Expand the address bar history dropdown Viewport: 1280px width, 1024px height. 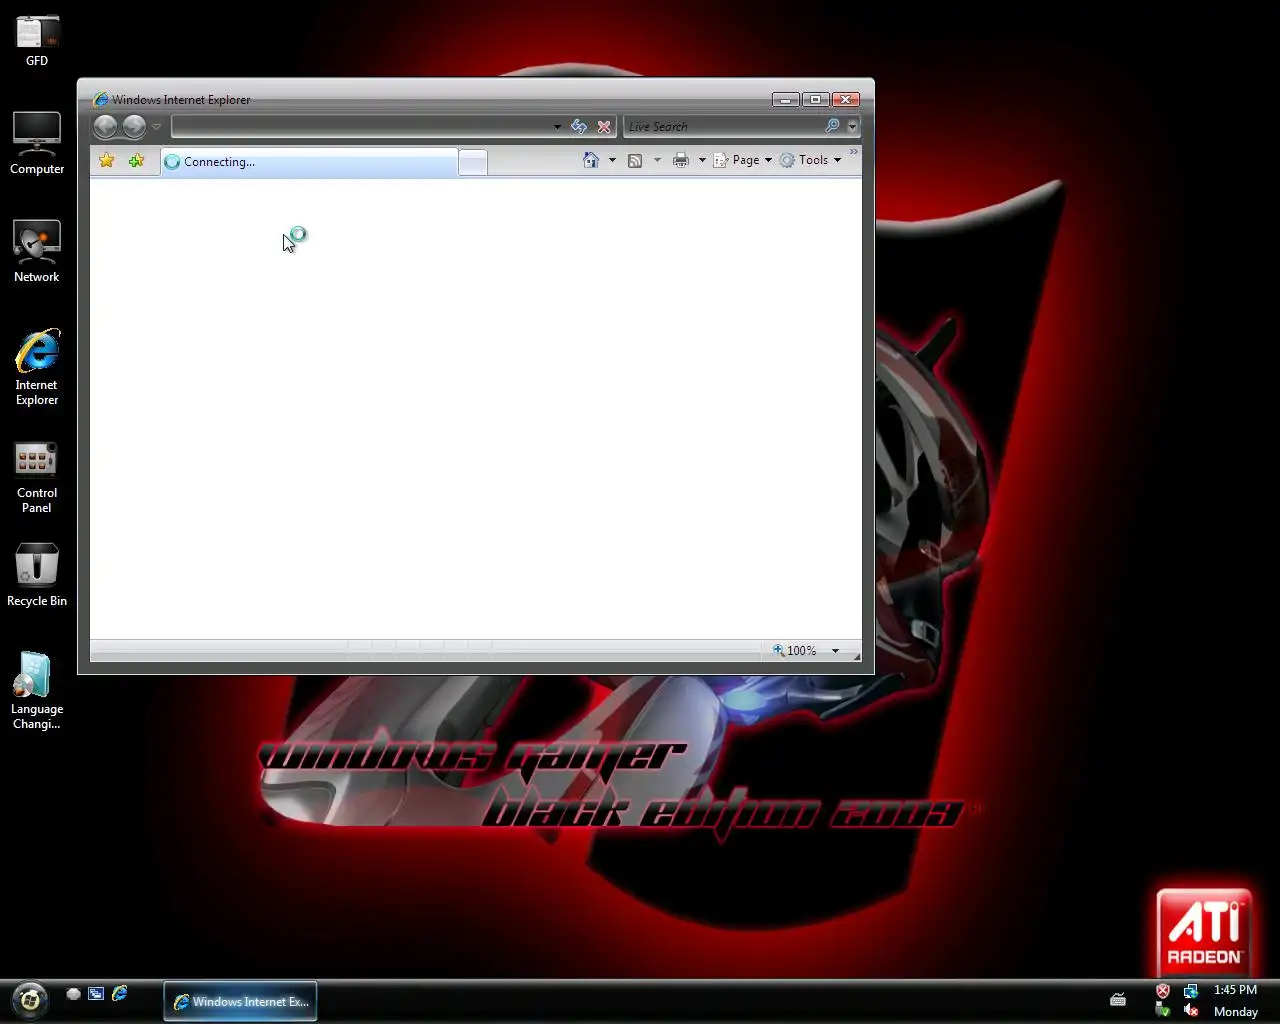coord(557,127)
